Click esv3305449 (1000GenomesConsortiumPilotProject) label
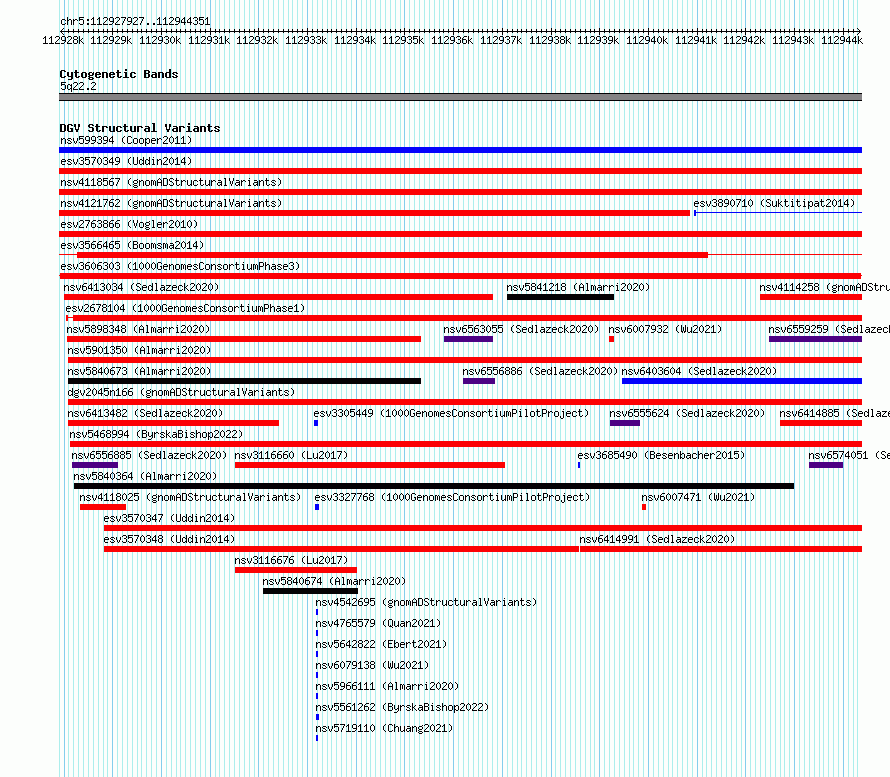This screenshot has width=890, height=777. click(x=451, y=413)
